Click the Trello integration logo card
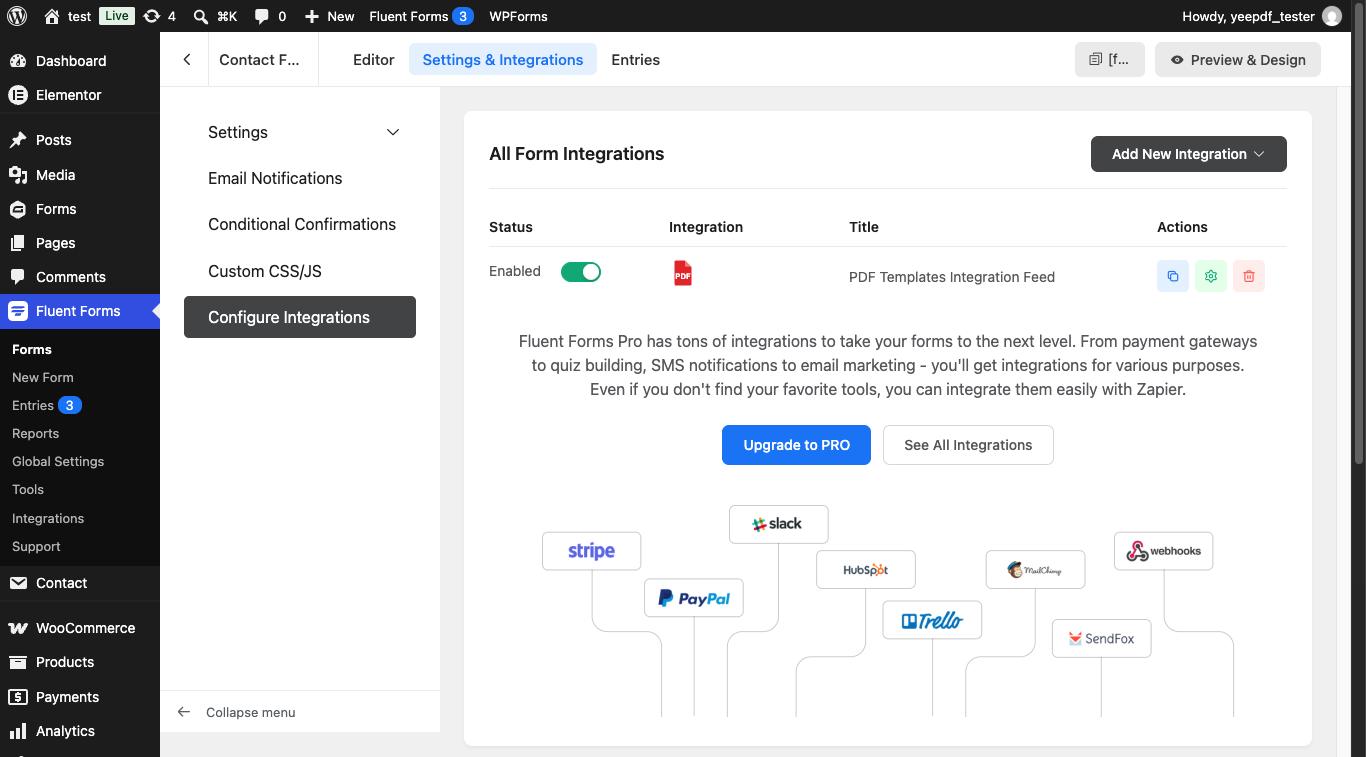Screen dimensions: 1366x757 click(932, 621)
